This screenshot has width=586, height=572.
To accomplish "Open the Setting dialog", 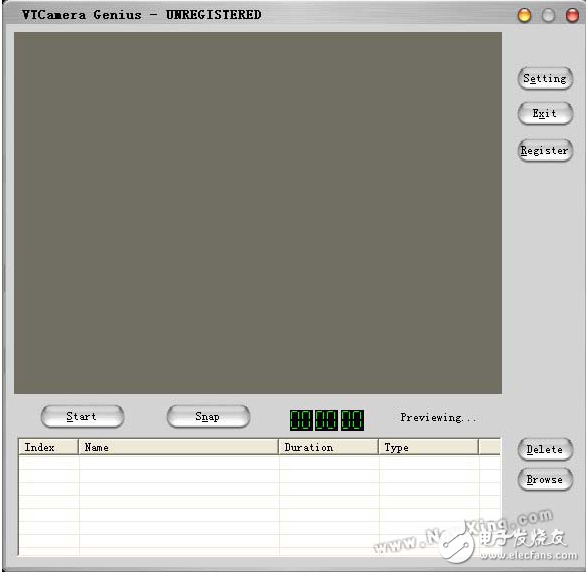I will [545, 78].
